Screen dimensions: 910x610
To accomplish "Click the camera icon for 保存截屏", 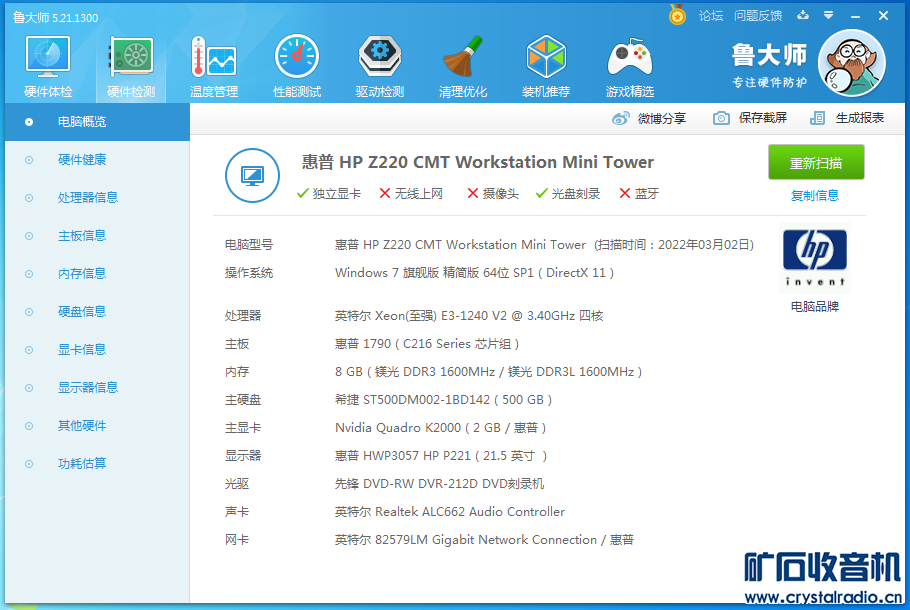I will click(x=721, y=118).
